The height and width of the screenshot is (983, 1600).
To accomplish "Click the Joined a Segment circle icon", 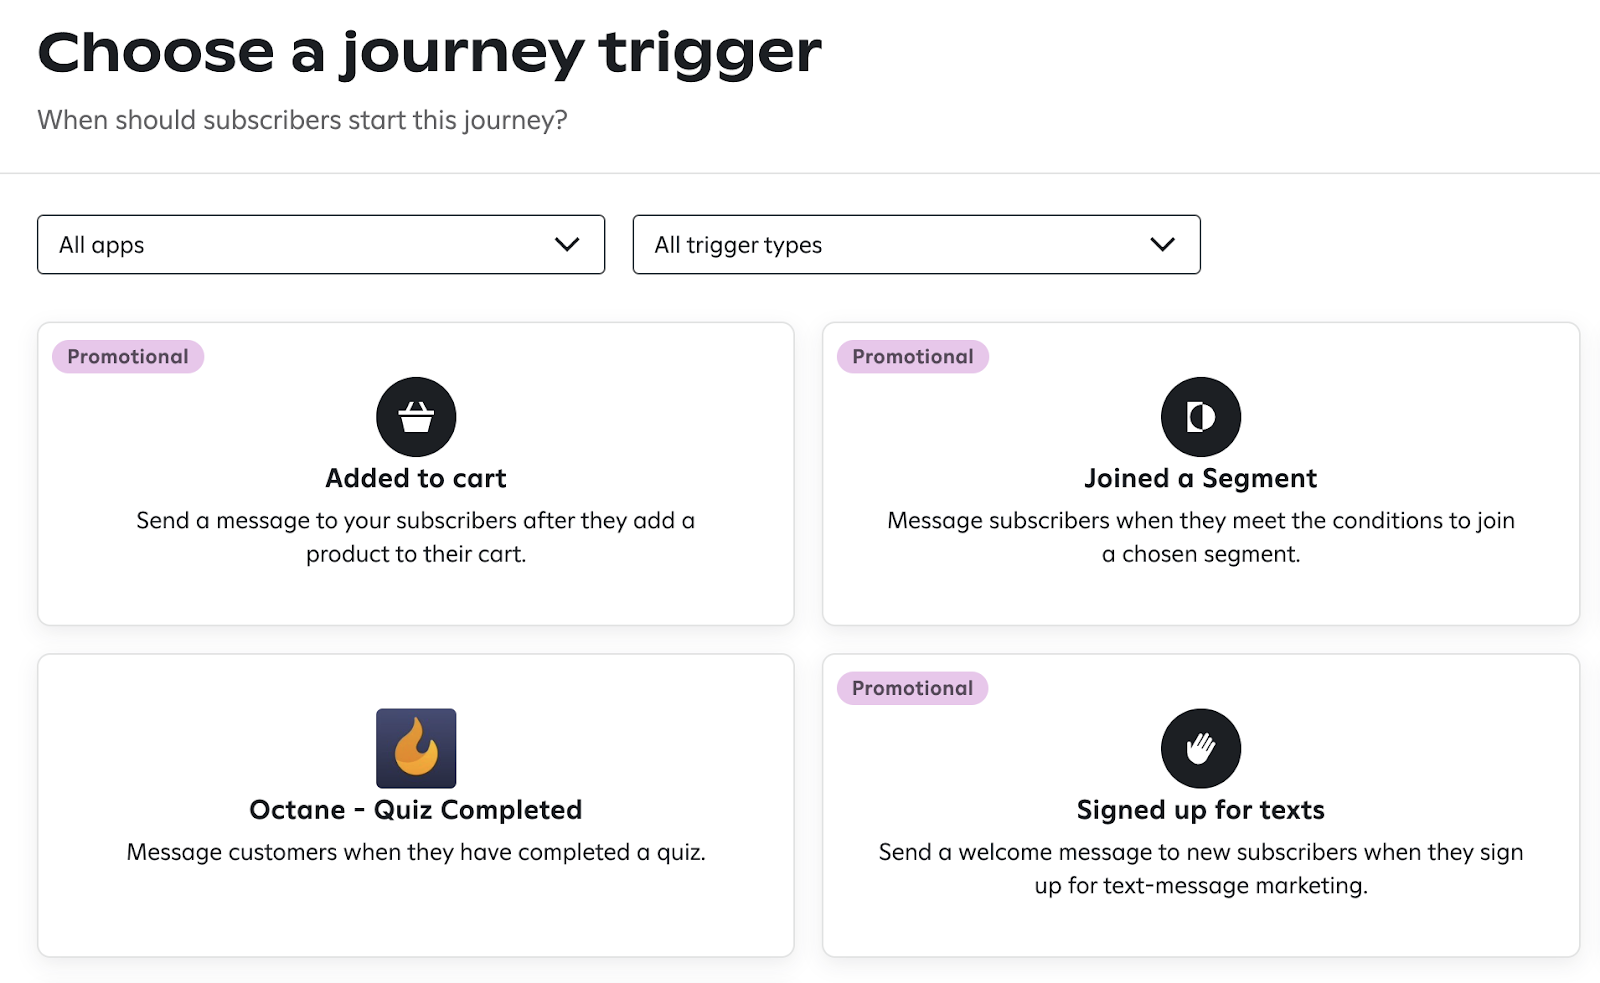I will (x=1200, y=417).
